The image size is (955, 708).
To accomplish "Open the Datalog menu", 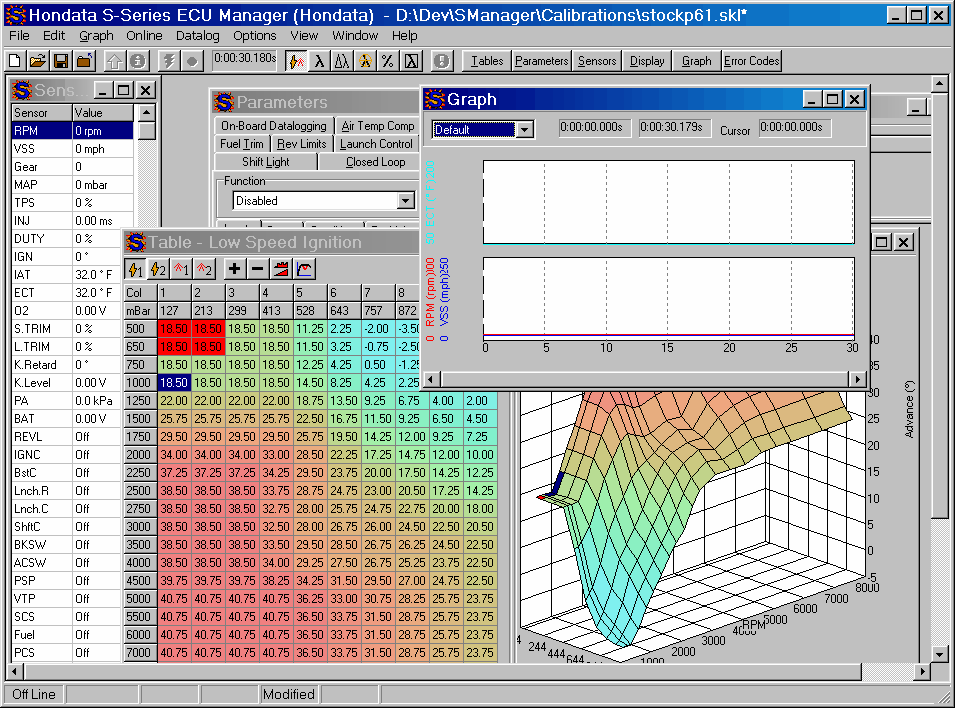I will click(x=197, y=35).
